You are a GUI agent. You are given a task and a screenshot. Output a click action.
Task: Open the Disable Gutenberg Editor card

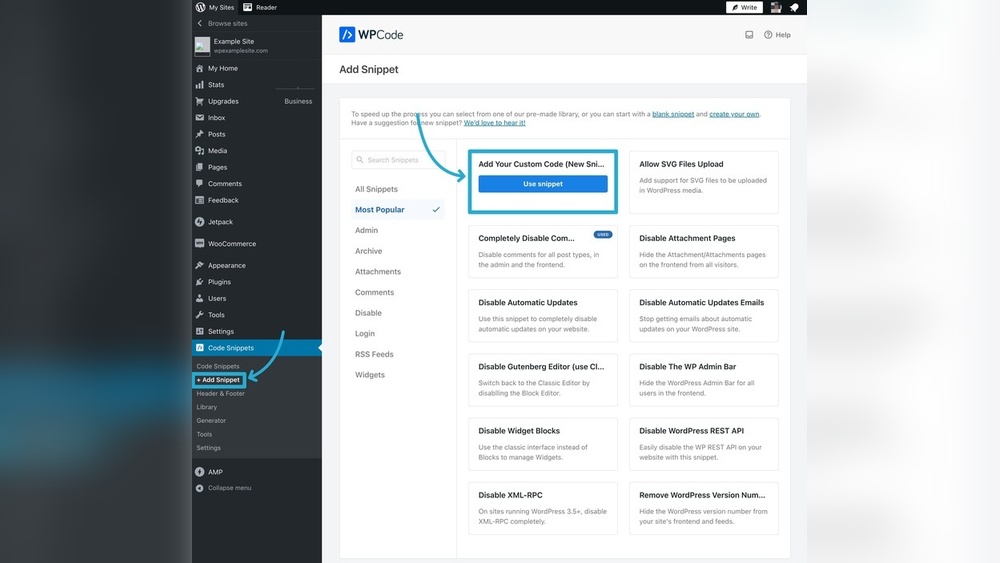(543, 380)
